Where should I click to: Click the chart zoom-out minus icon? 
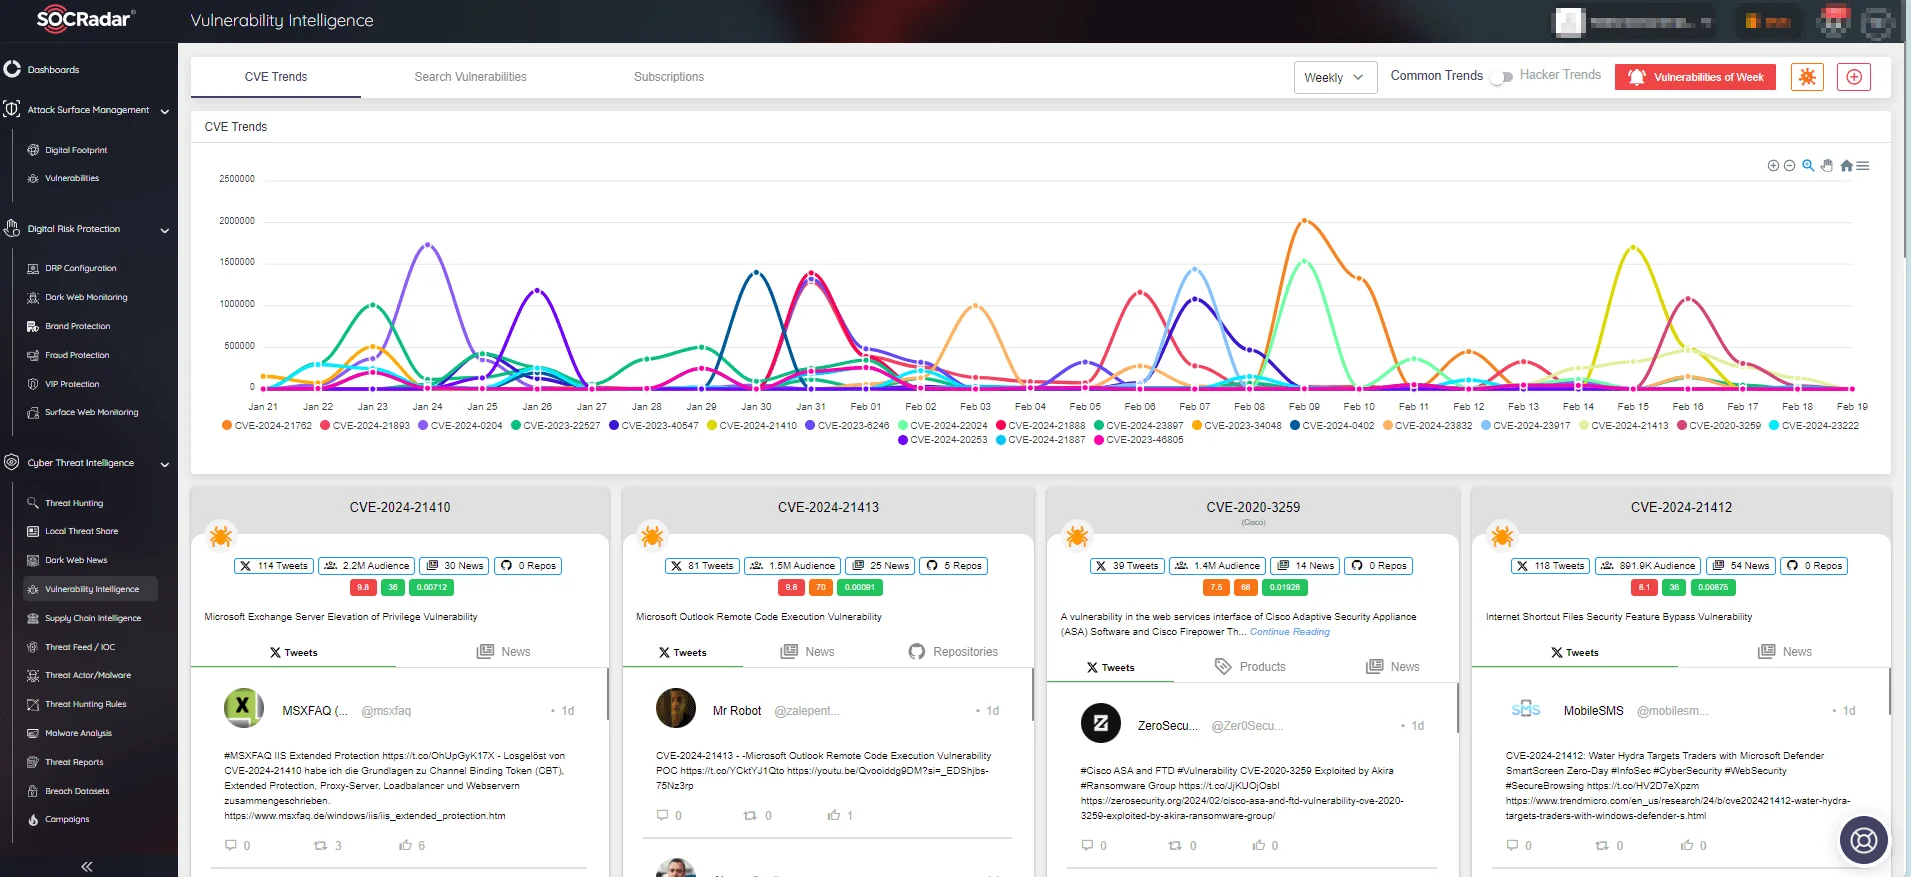click(1789, 166)
